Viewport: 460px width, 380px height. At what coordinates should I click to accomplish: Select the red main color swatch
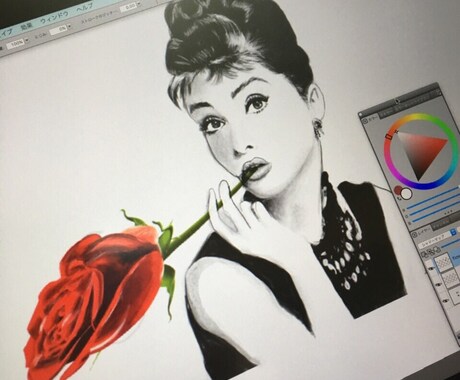(x=397, y=191)
